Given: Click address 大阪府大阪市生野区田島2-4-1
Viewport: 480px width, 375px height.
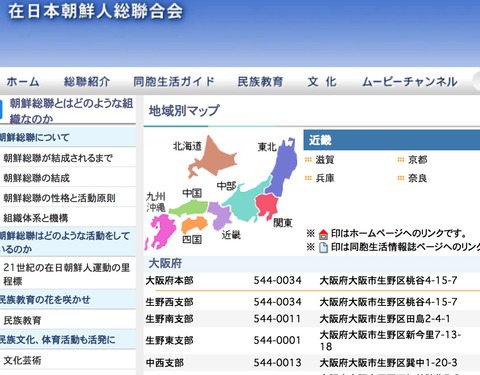Looking at the screenshot, I should [385, 319].
